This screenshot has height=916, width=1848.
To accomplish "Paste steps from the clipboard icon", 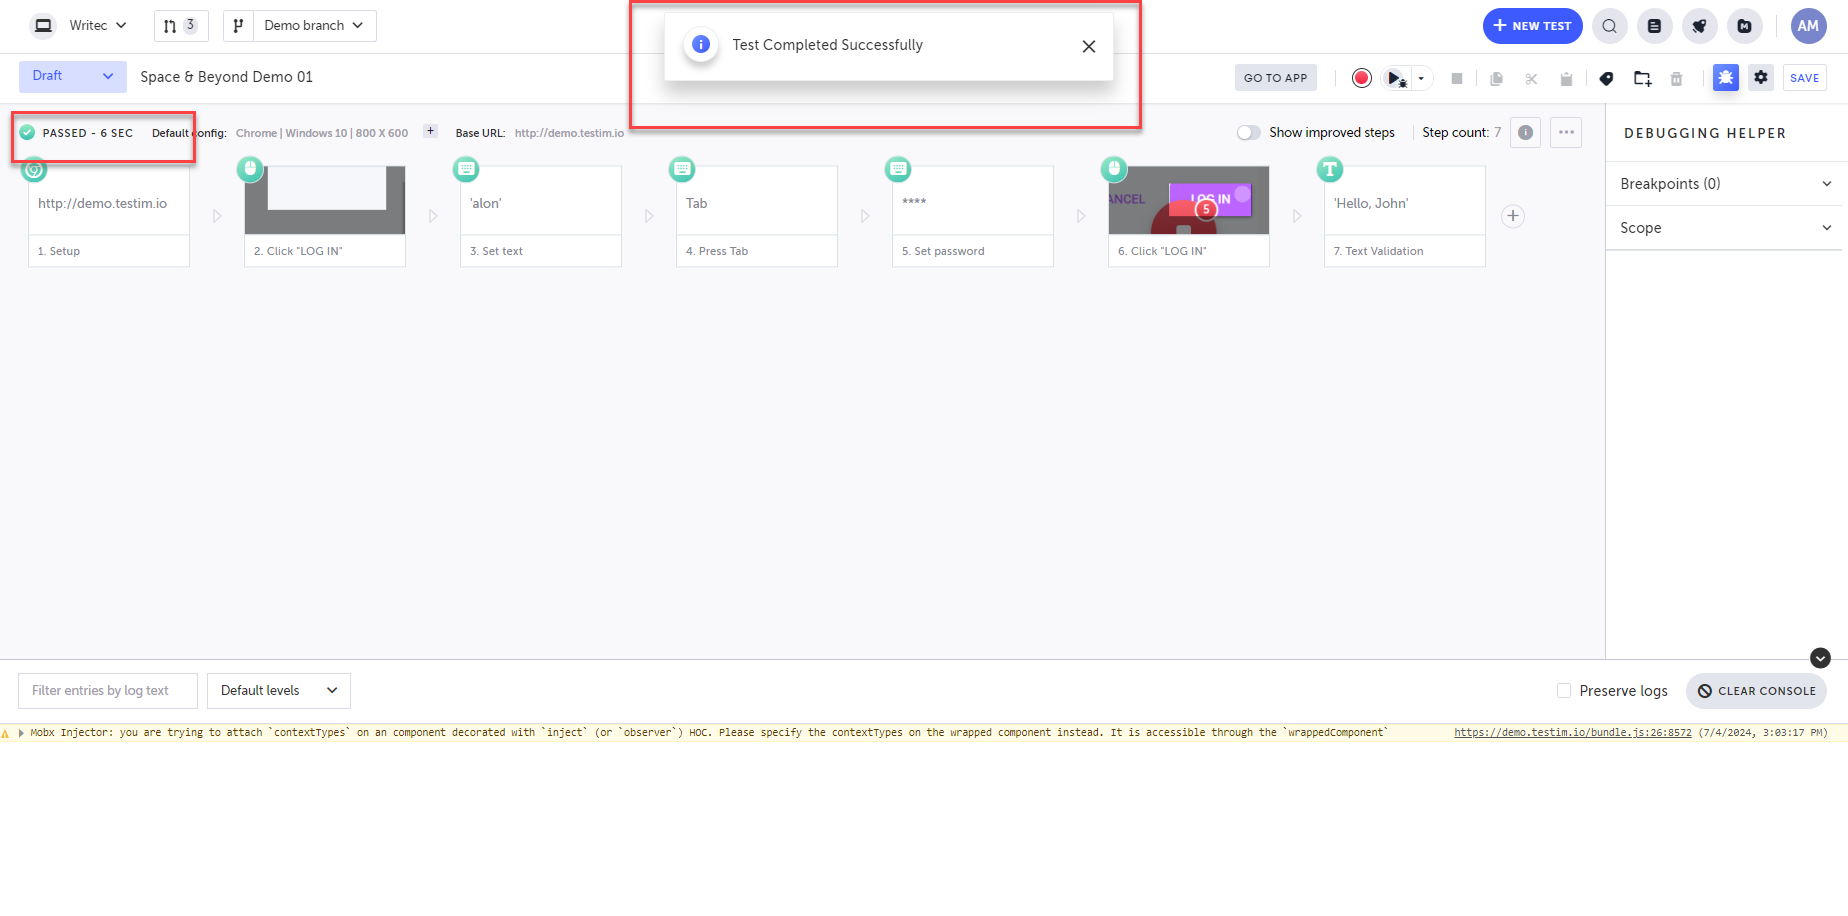I will pos(1566,78).
